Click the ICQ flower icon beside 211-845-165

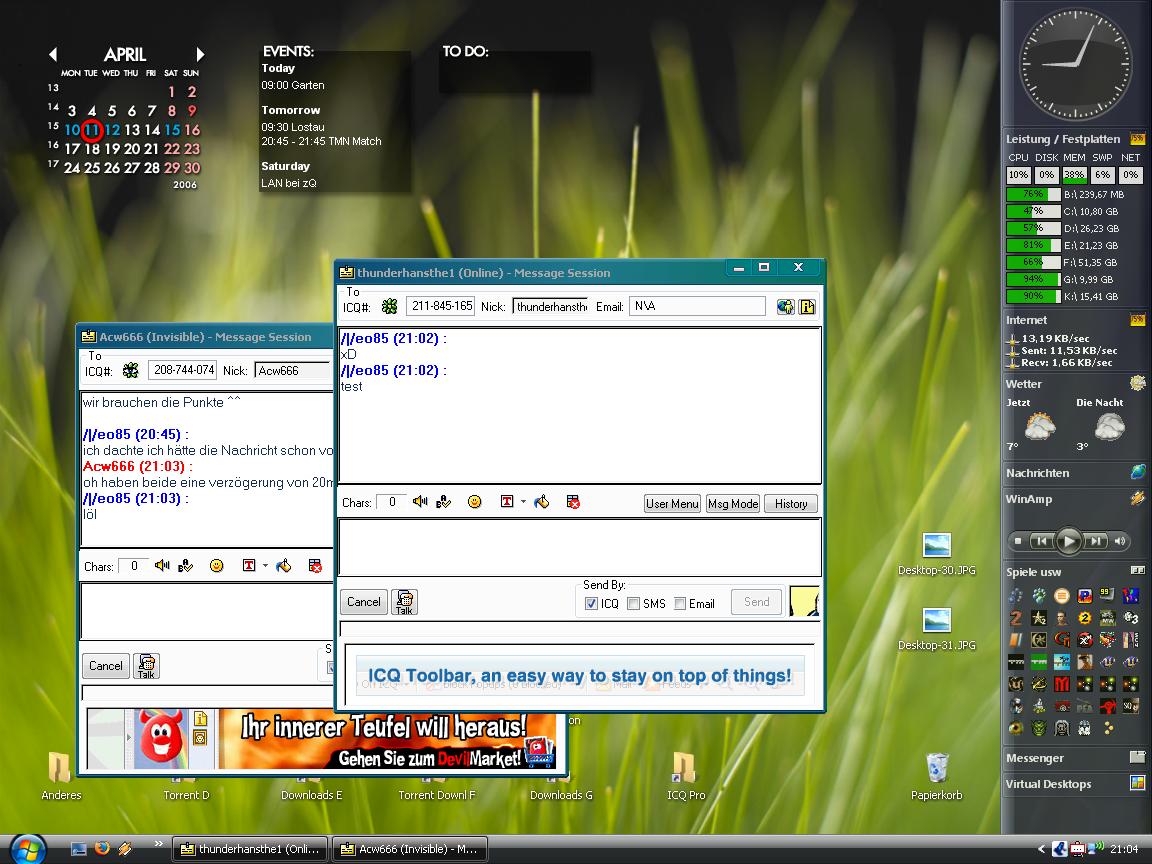click(x=389, y=306)
